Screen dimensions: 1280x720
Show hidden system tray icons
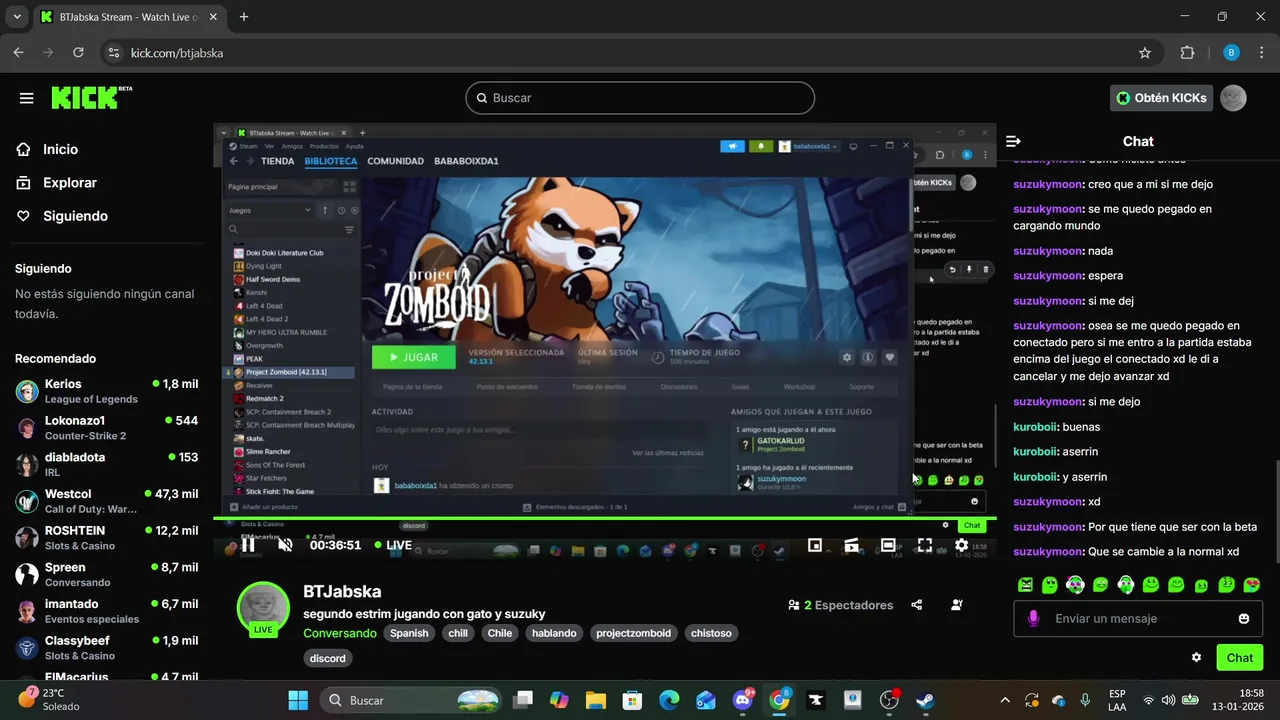click(1005, 700)
